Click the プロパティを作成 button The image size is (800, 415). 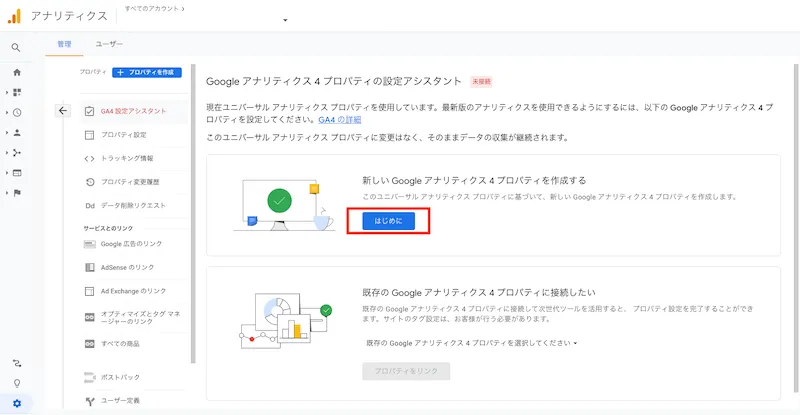pos(147,72)
